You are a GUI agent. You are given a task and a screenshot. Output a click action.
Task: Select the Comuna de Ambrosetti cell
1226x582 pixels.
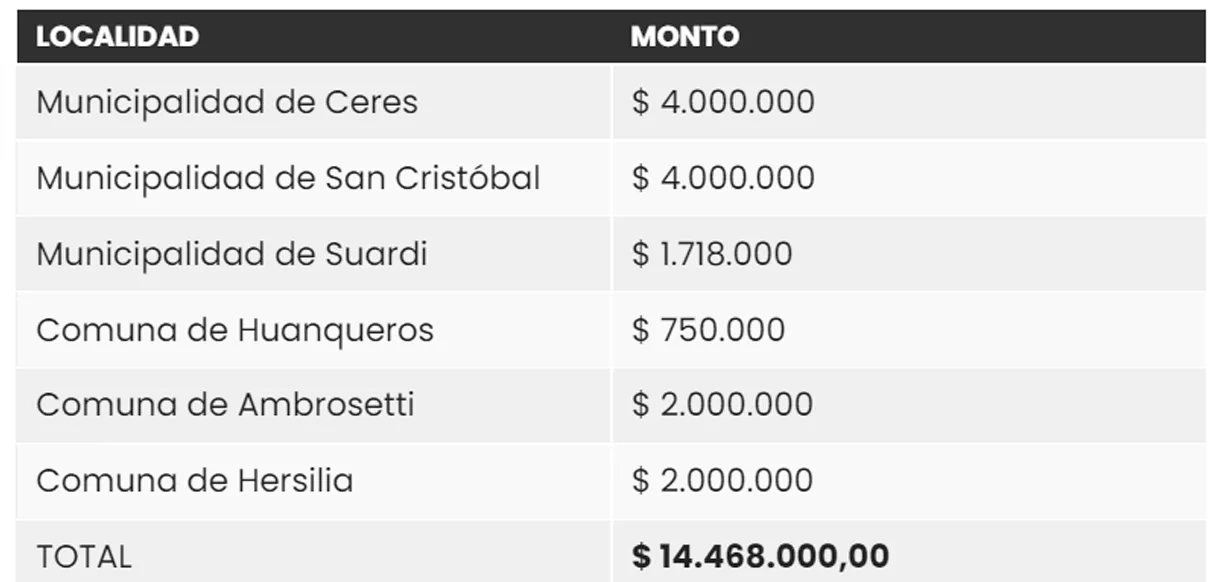tap(225, 405)
